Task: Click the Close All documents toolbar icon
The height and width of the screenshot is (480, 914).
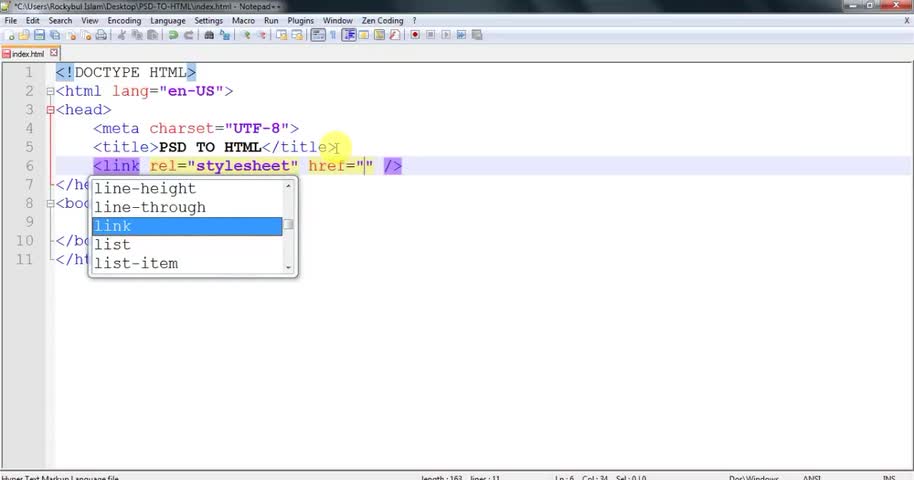Action: click(86, 35)
